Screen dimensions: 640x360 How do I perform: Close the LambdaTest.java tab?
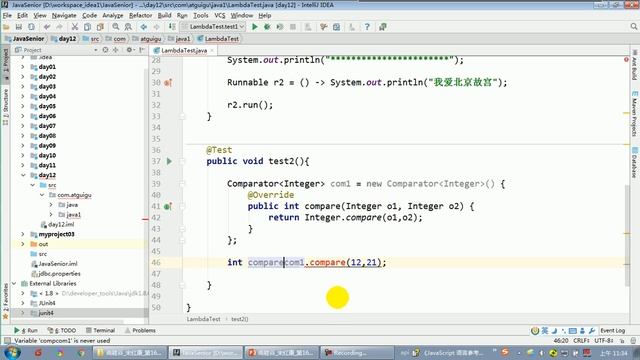pos(212,51)
